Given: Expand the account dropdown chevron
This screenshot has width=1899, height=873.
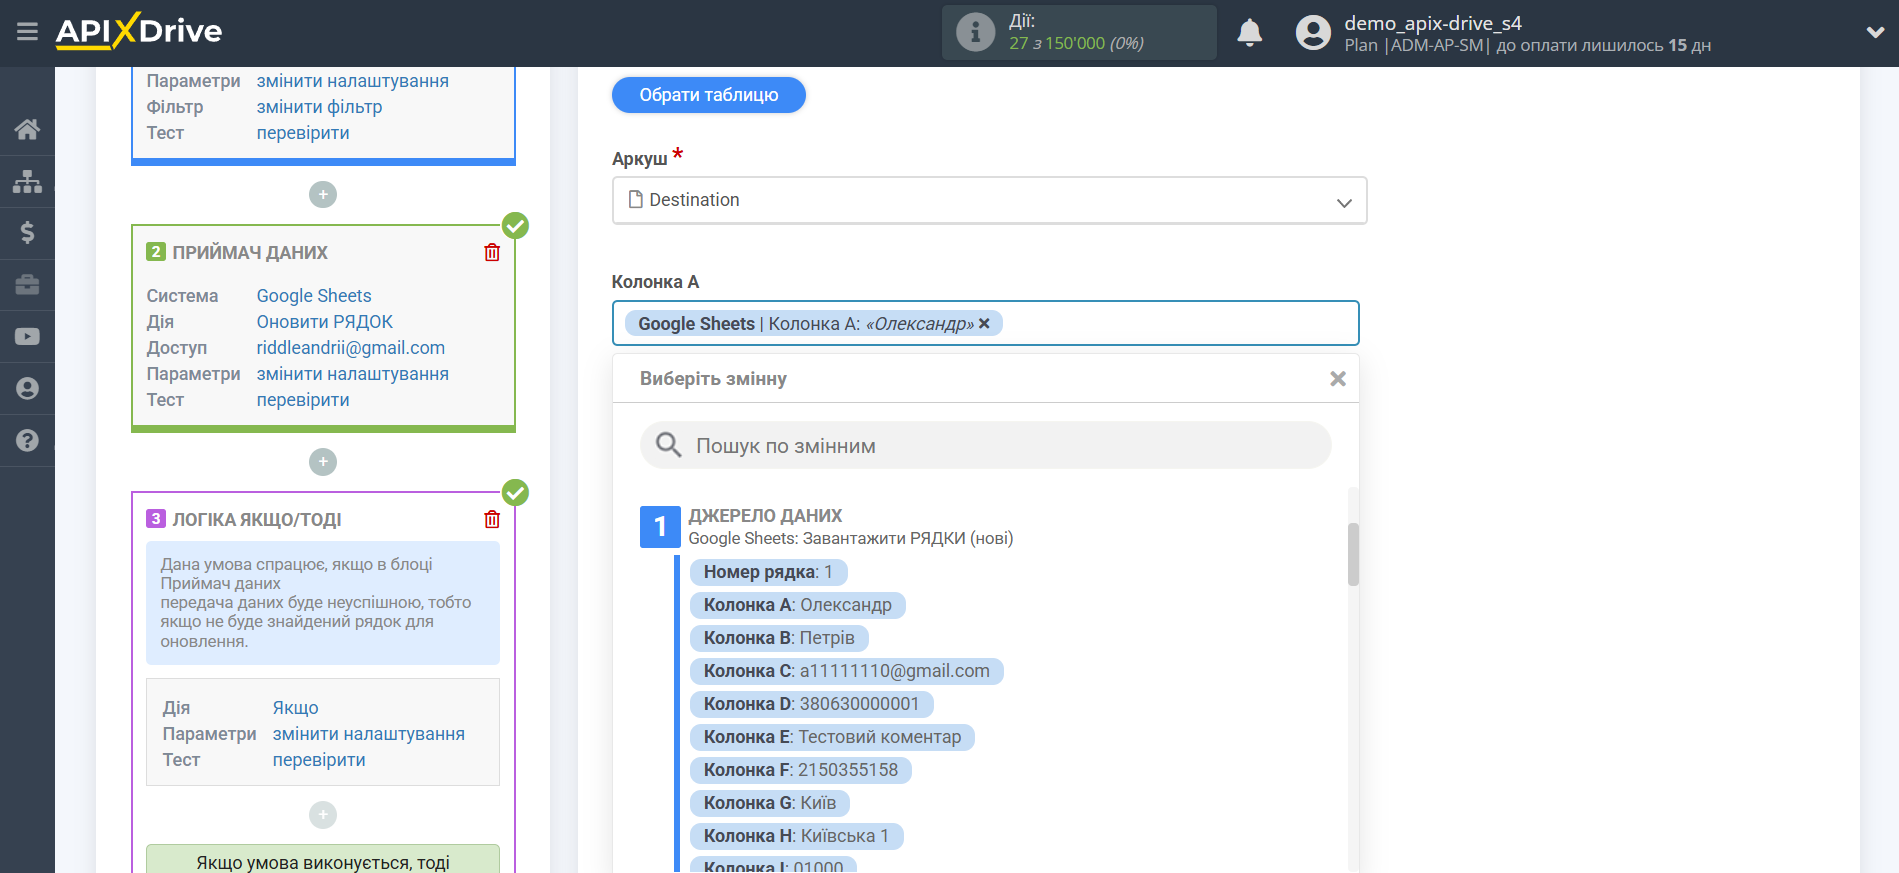Looking at the screenshot, I should pos(1875,32).
